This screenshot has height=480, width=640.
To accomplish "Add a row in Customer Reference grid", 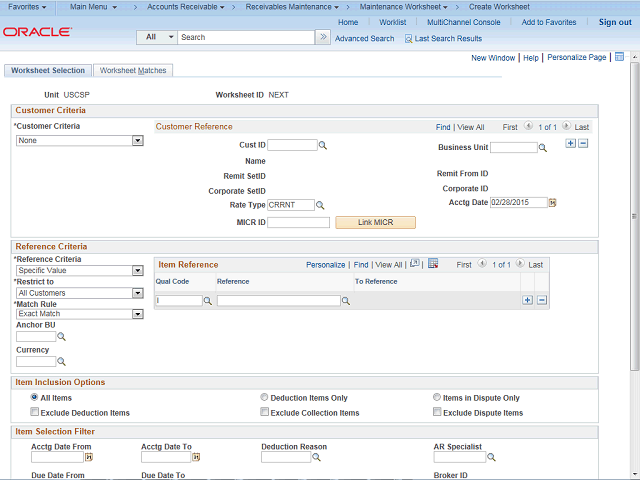I will 571,144.
